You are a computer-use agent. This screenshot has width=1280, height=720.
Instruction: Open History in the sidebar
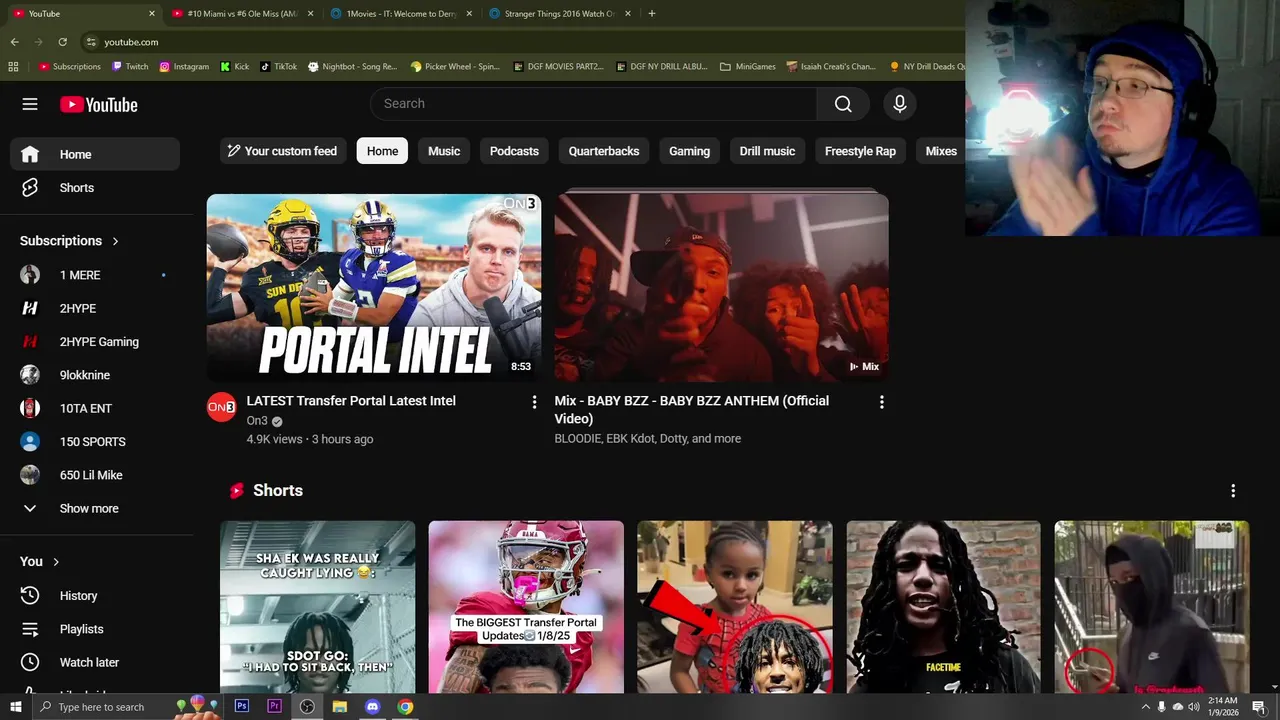point(95,596)
